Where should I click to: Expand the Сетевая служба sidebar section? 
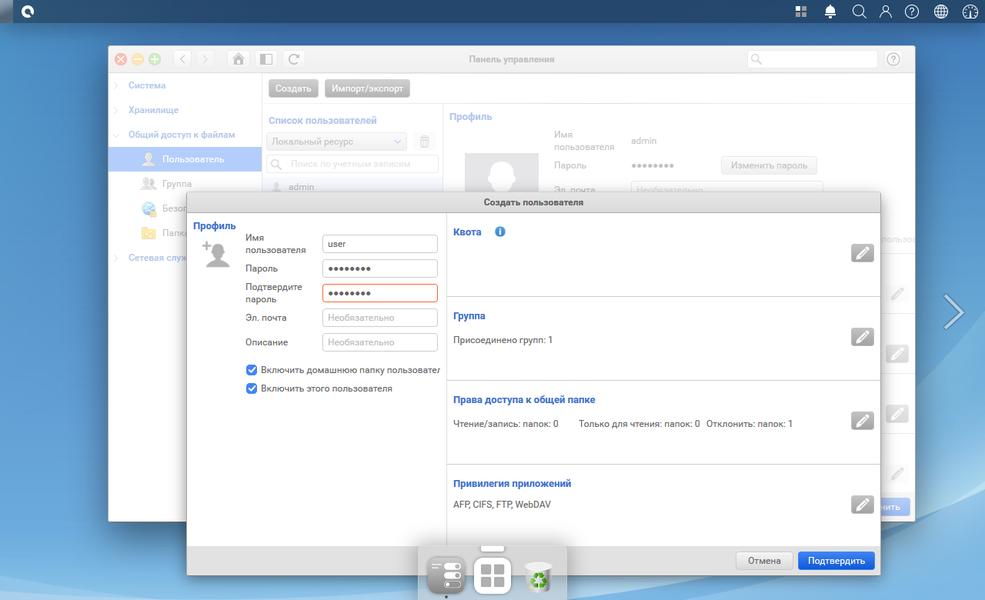tap(116, 258)
